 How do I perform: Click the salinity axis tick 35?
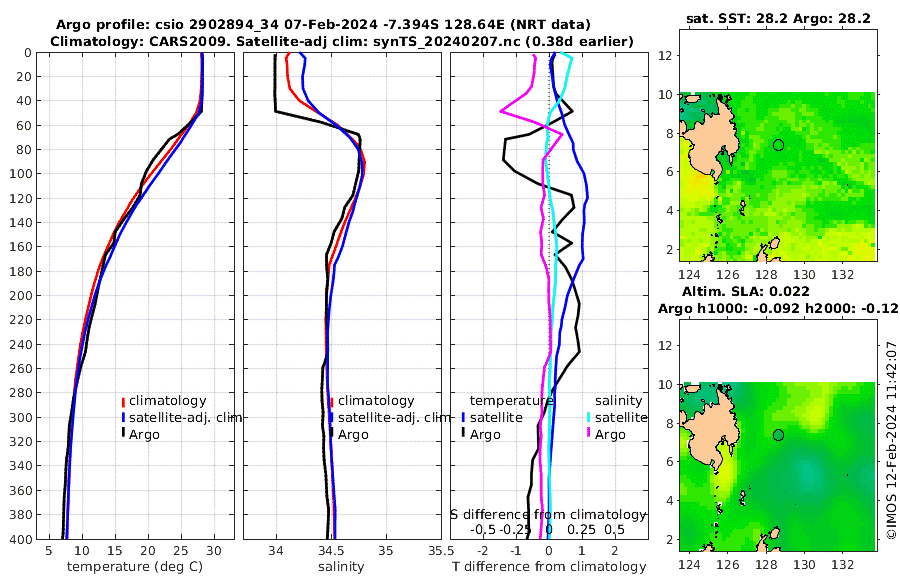[x=386, y=551]
